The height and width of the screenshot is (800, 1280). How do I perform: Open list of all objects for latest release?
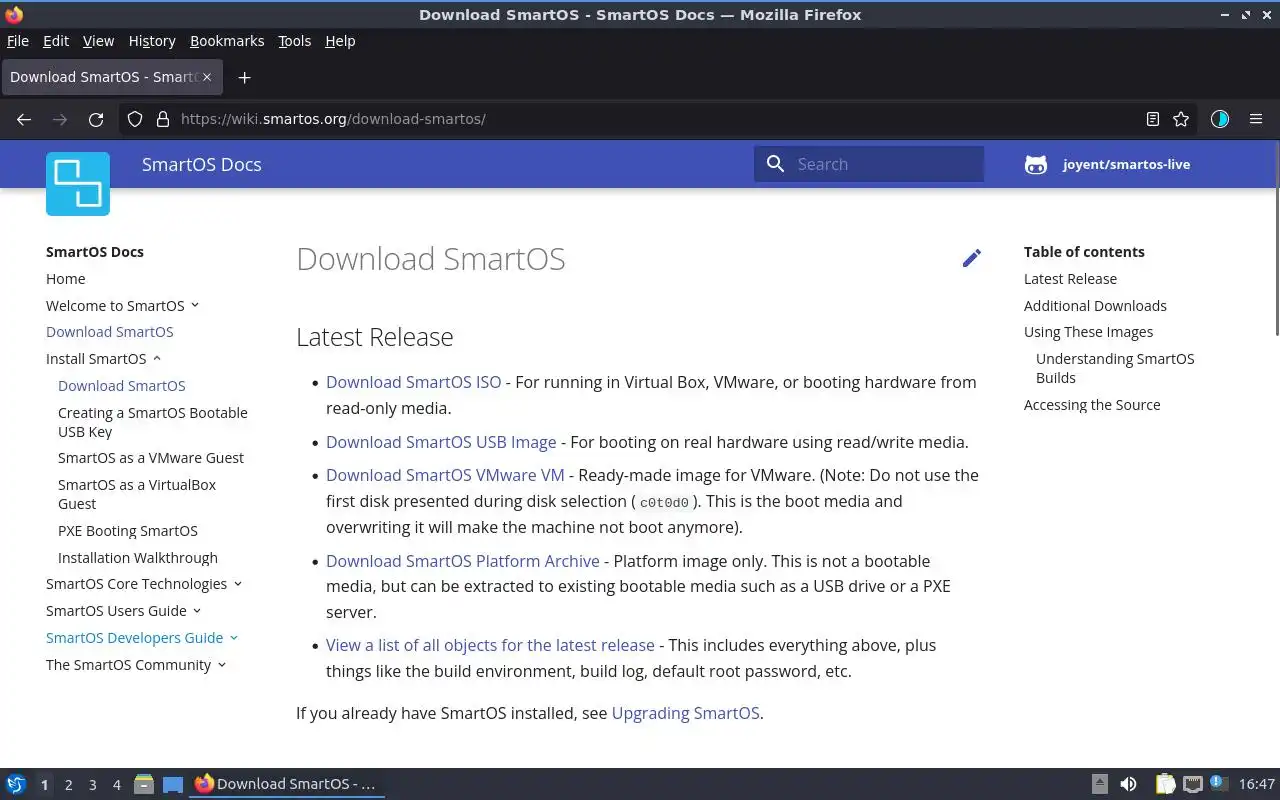coord(490,645)
